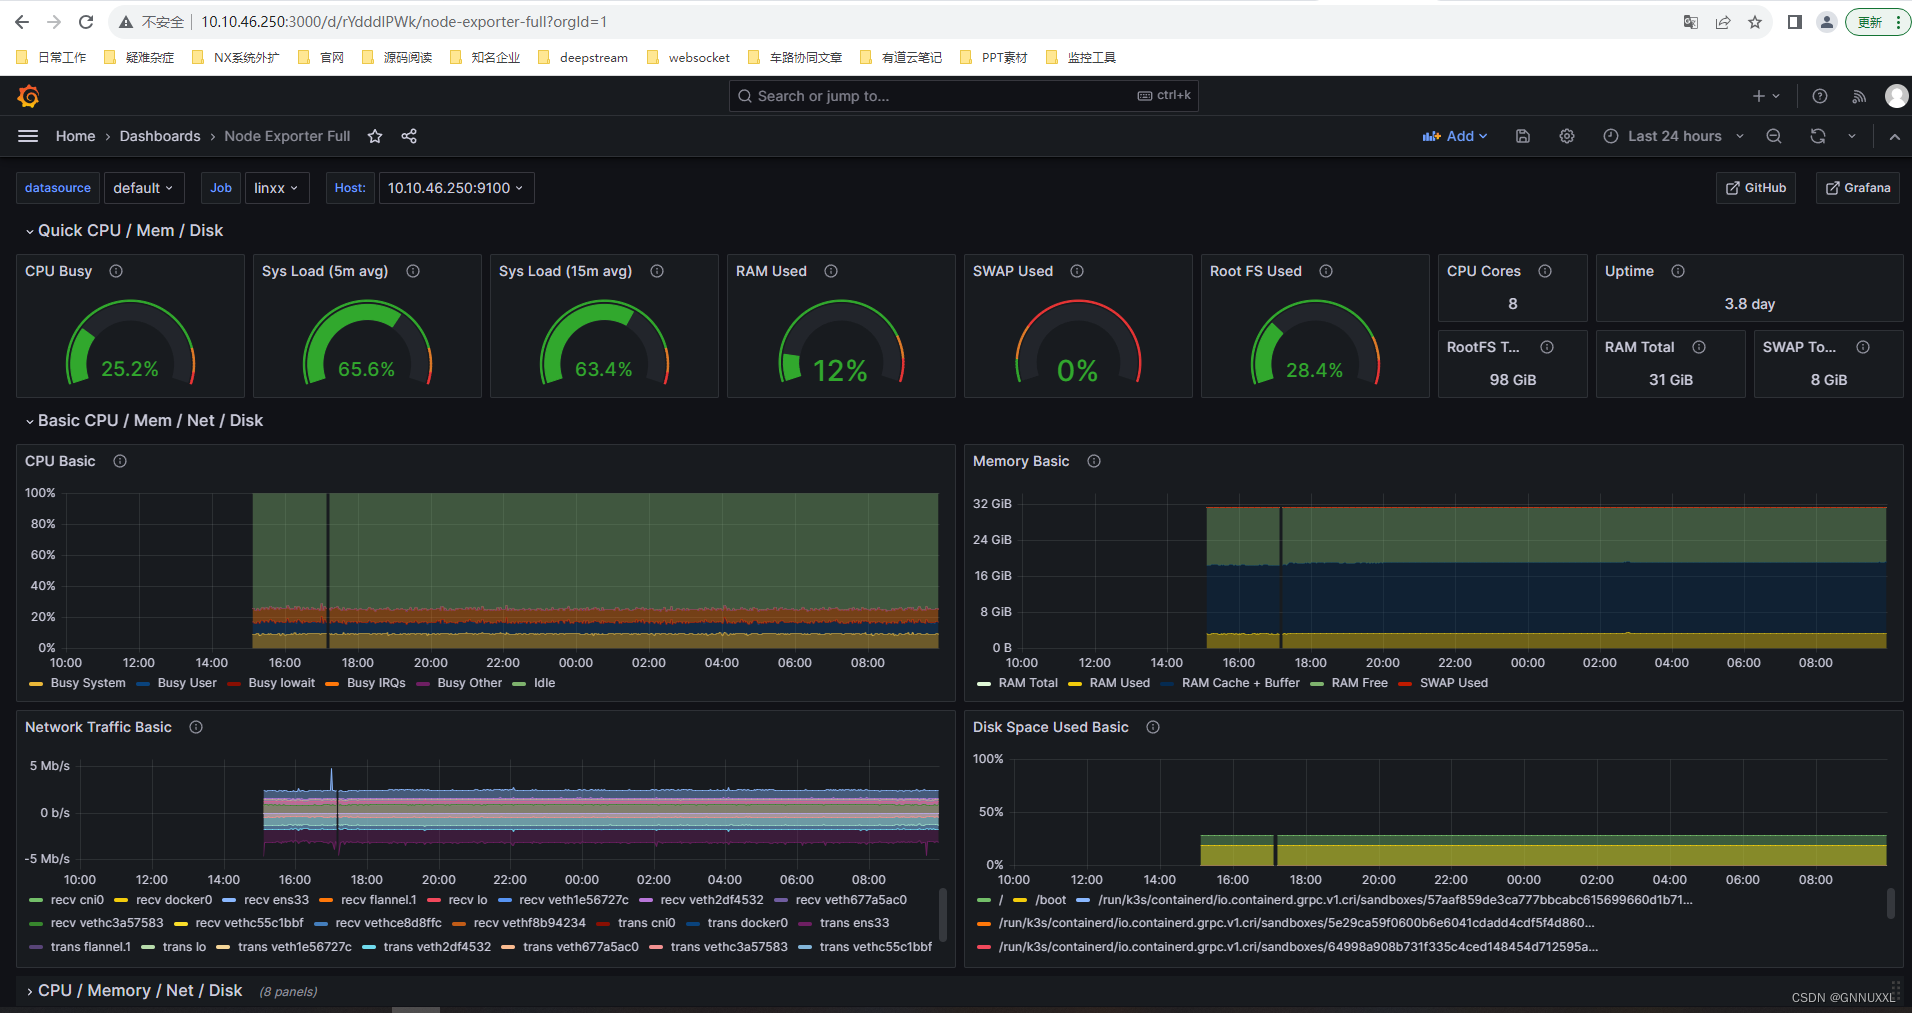Collapse top bar with chevron up
Screen dimensions: 1912x1013
coord(1895,136)
